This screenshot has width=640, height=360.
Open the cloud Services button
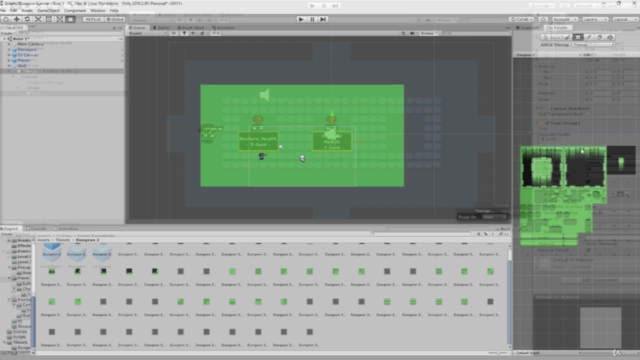click(x=543, y=19)
